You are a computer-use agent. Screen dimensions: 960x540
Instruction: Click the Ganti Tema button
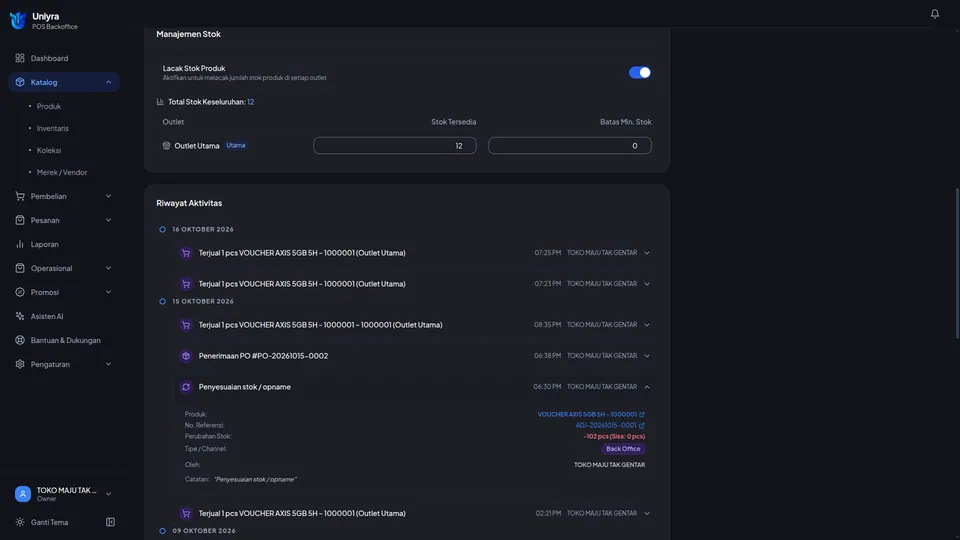[x=49, y=522]
